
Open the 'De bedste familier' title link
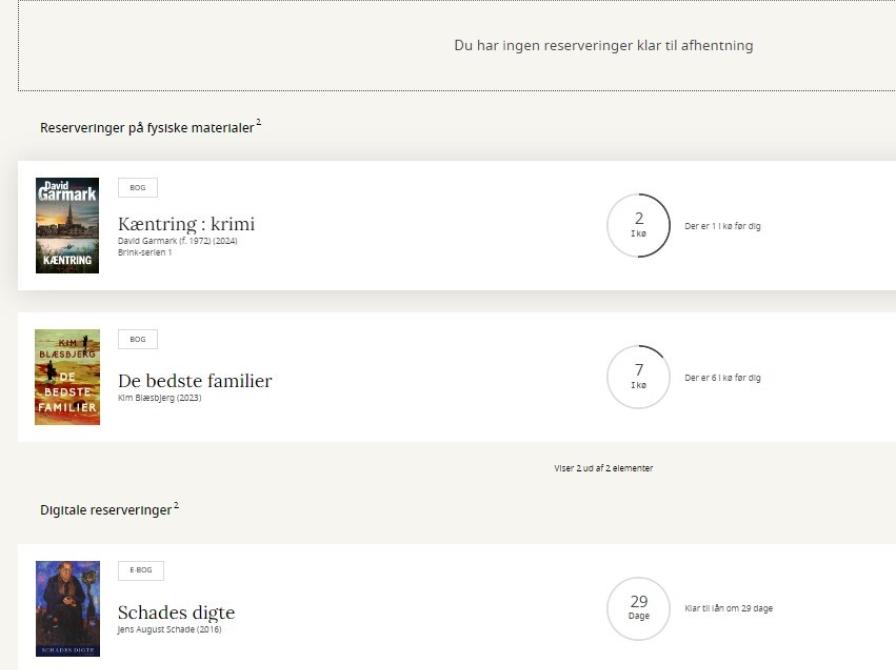(195, 381)
